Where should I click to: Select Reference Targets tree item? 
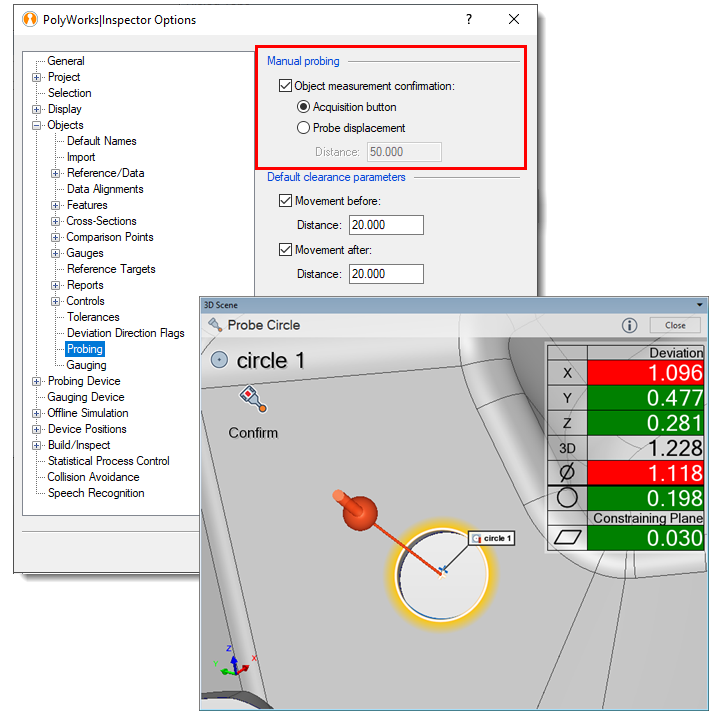111,269
